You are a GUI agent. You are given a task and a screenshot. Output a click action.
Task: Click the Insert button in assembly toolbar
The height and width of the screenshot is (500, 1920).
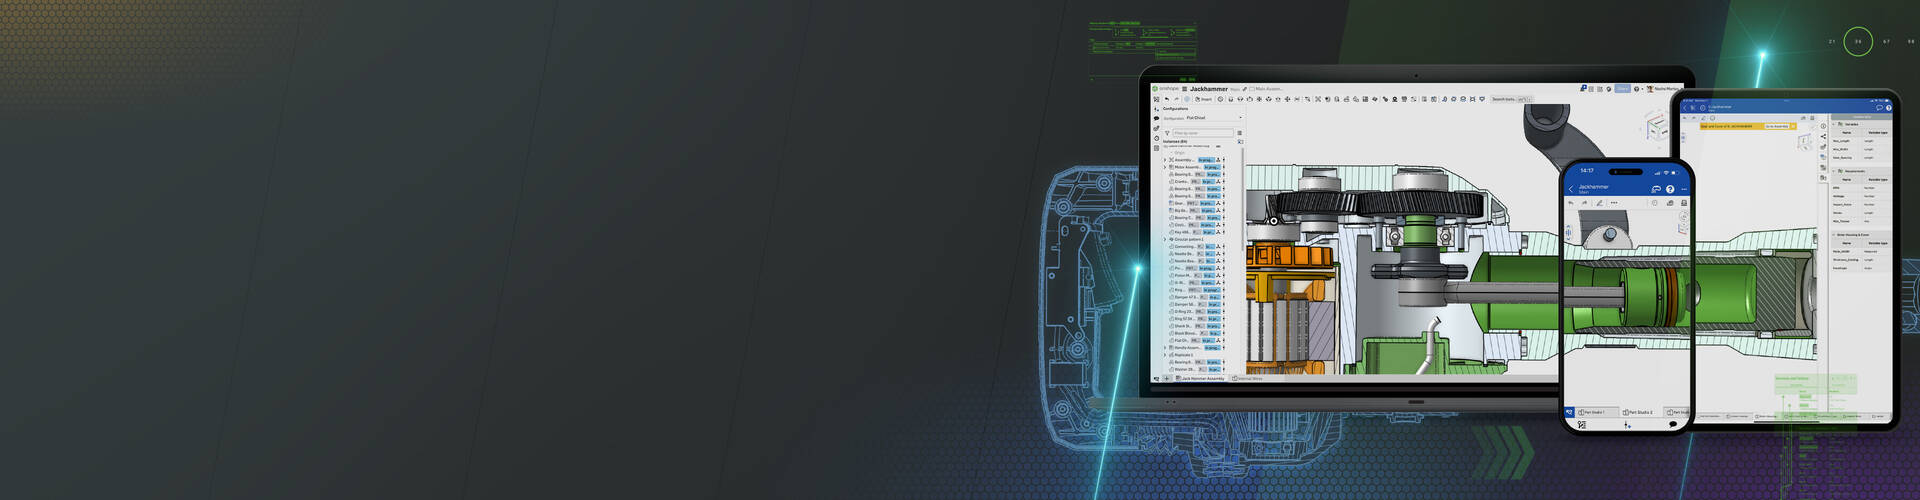point(1204,99)
